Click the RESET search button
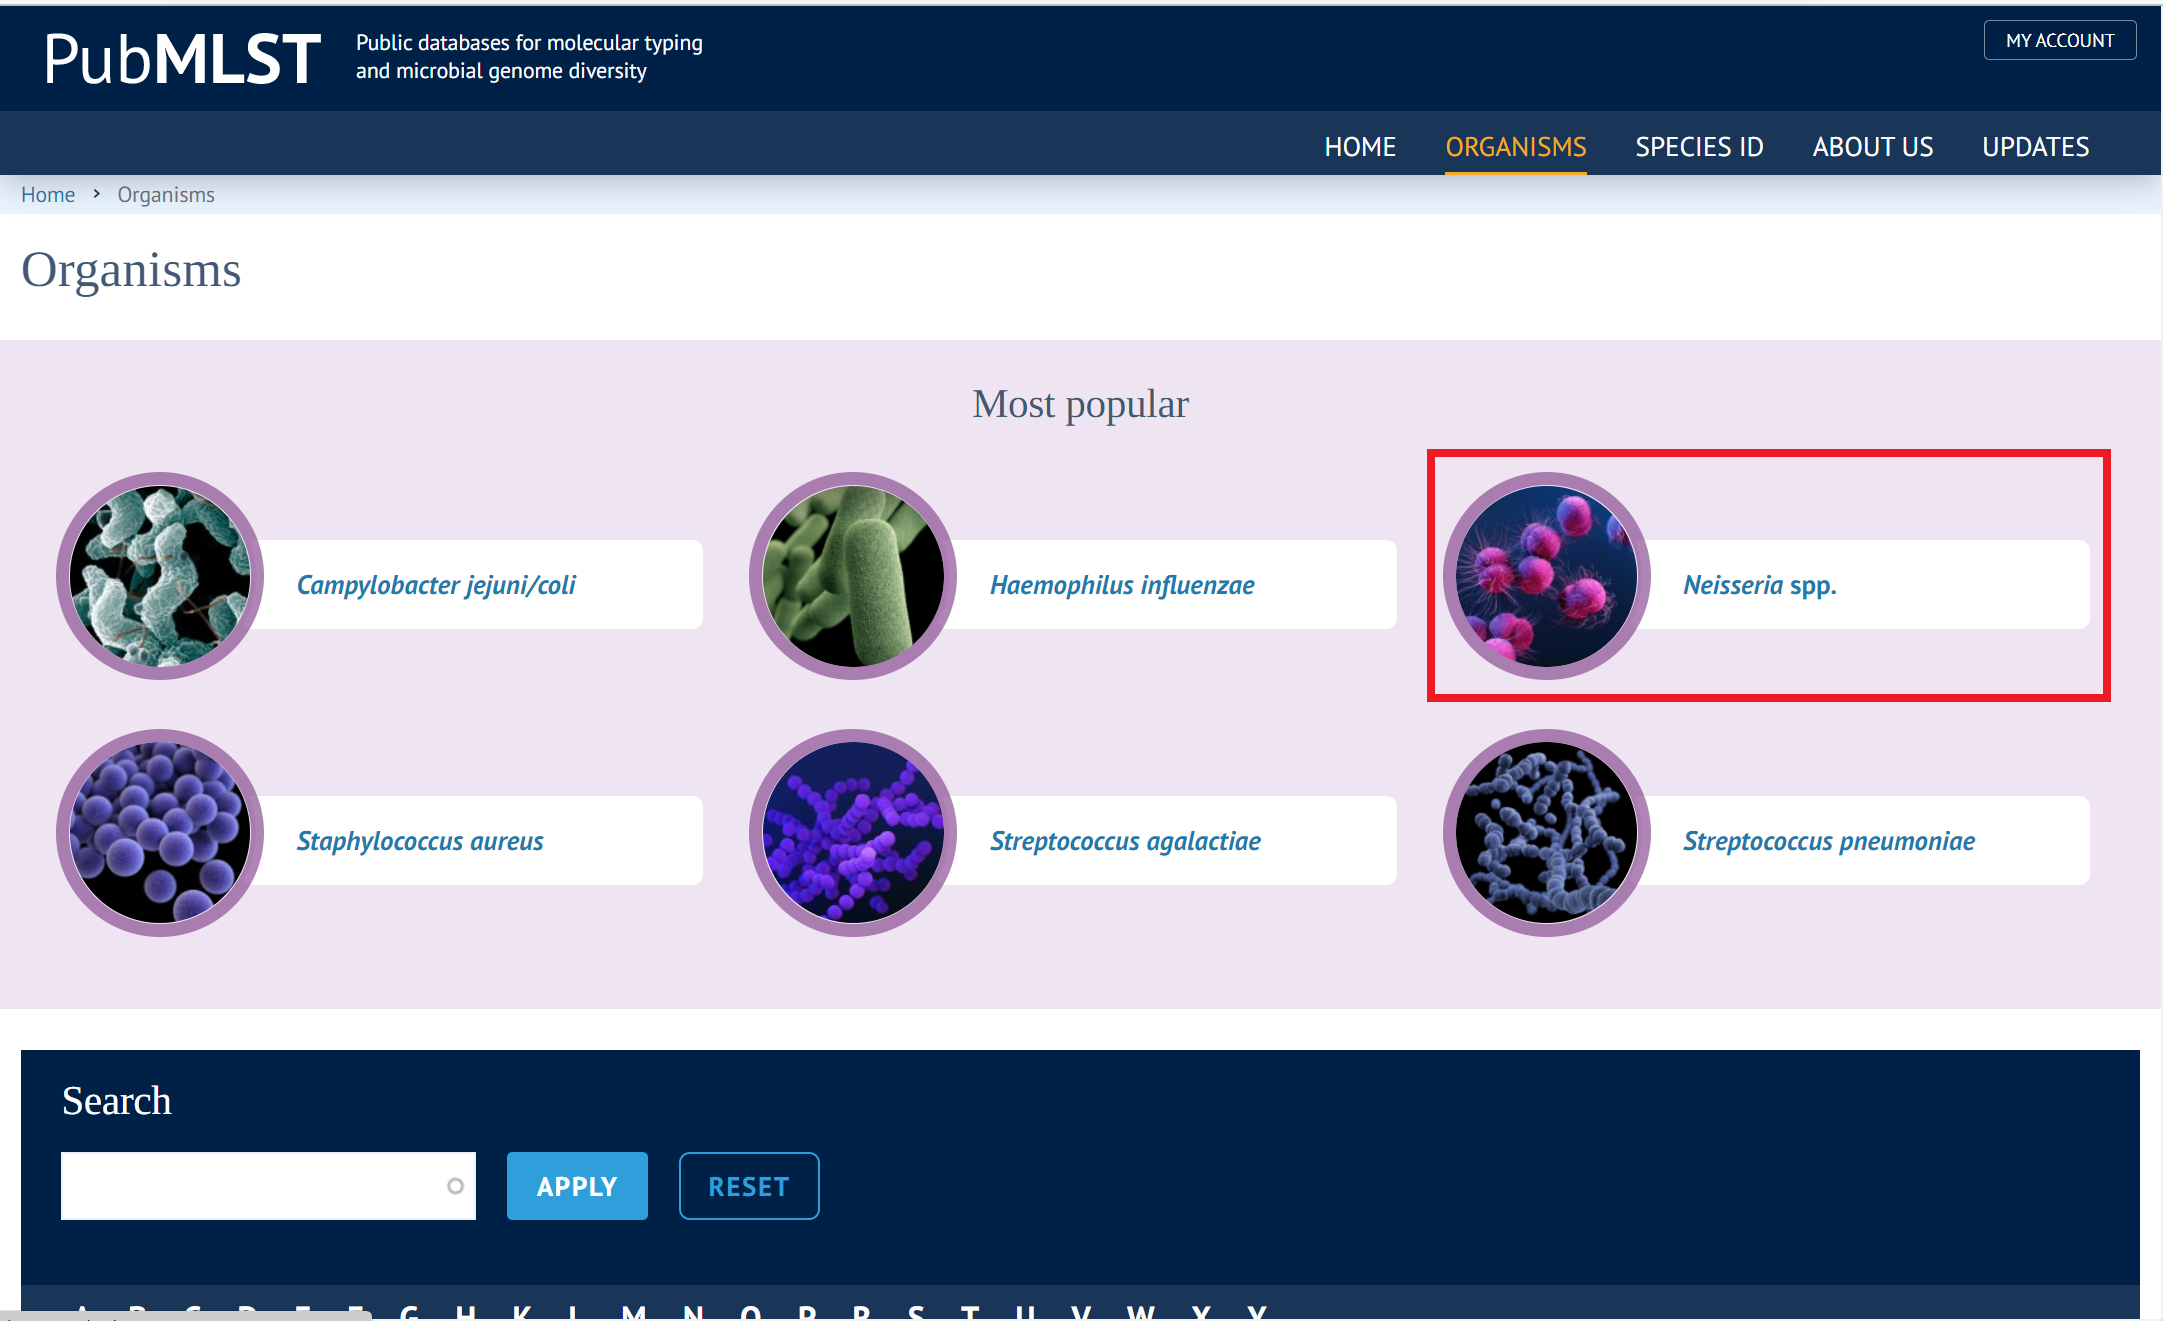 tap(749, 1186)
